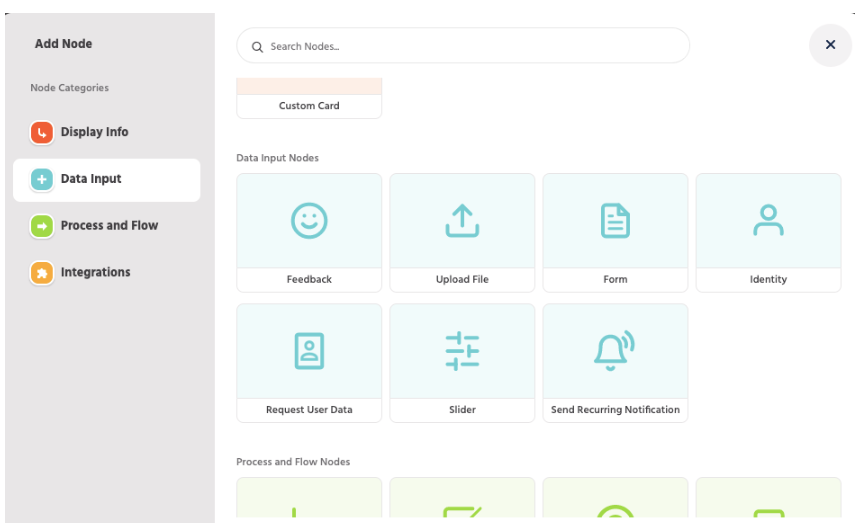The width and height of the screenshot is (868, 523).
Task: Select the Upload File arrow icon
Action: (x=462, y=220)
